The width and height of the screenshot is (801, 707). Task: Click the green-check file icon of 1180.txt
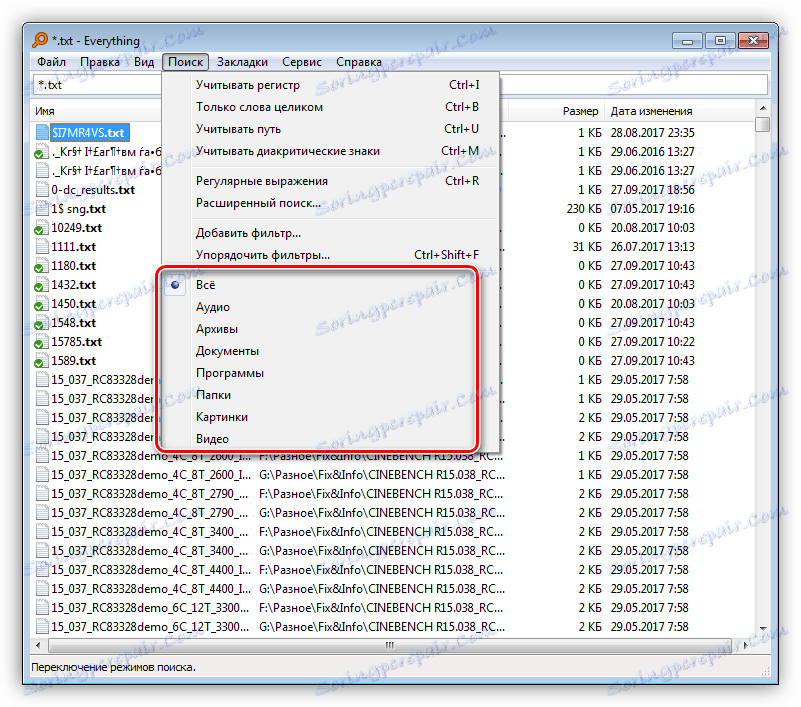point(41,266)
